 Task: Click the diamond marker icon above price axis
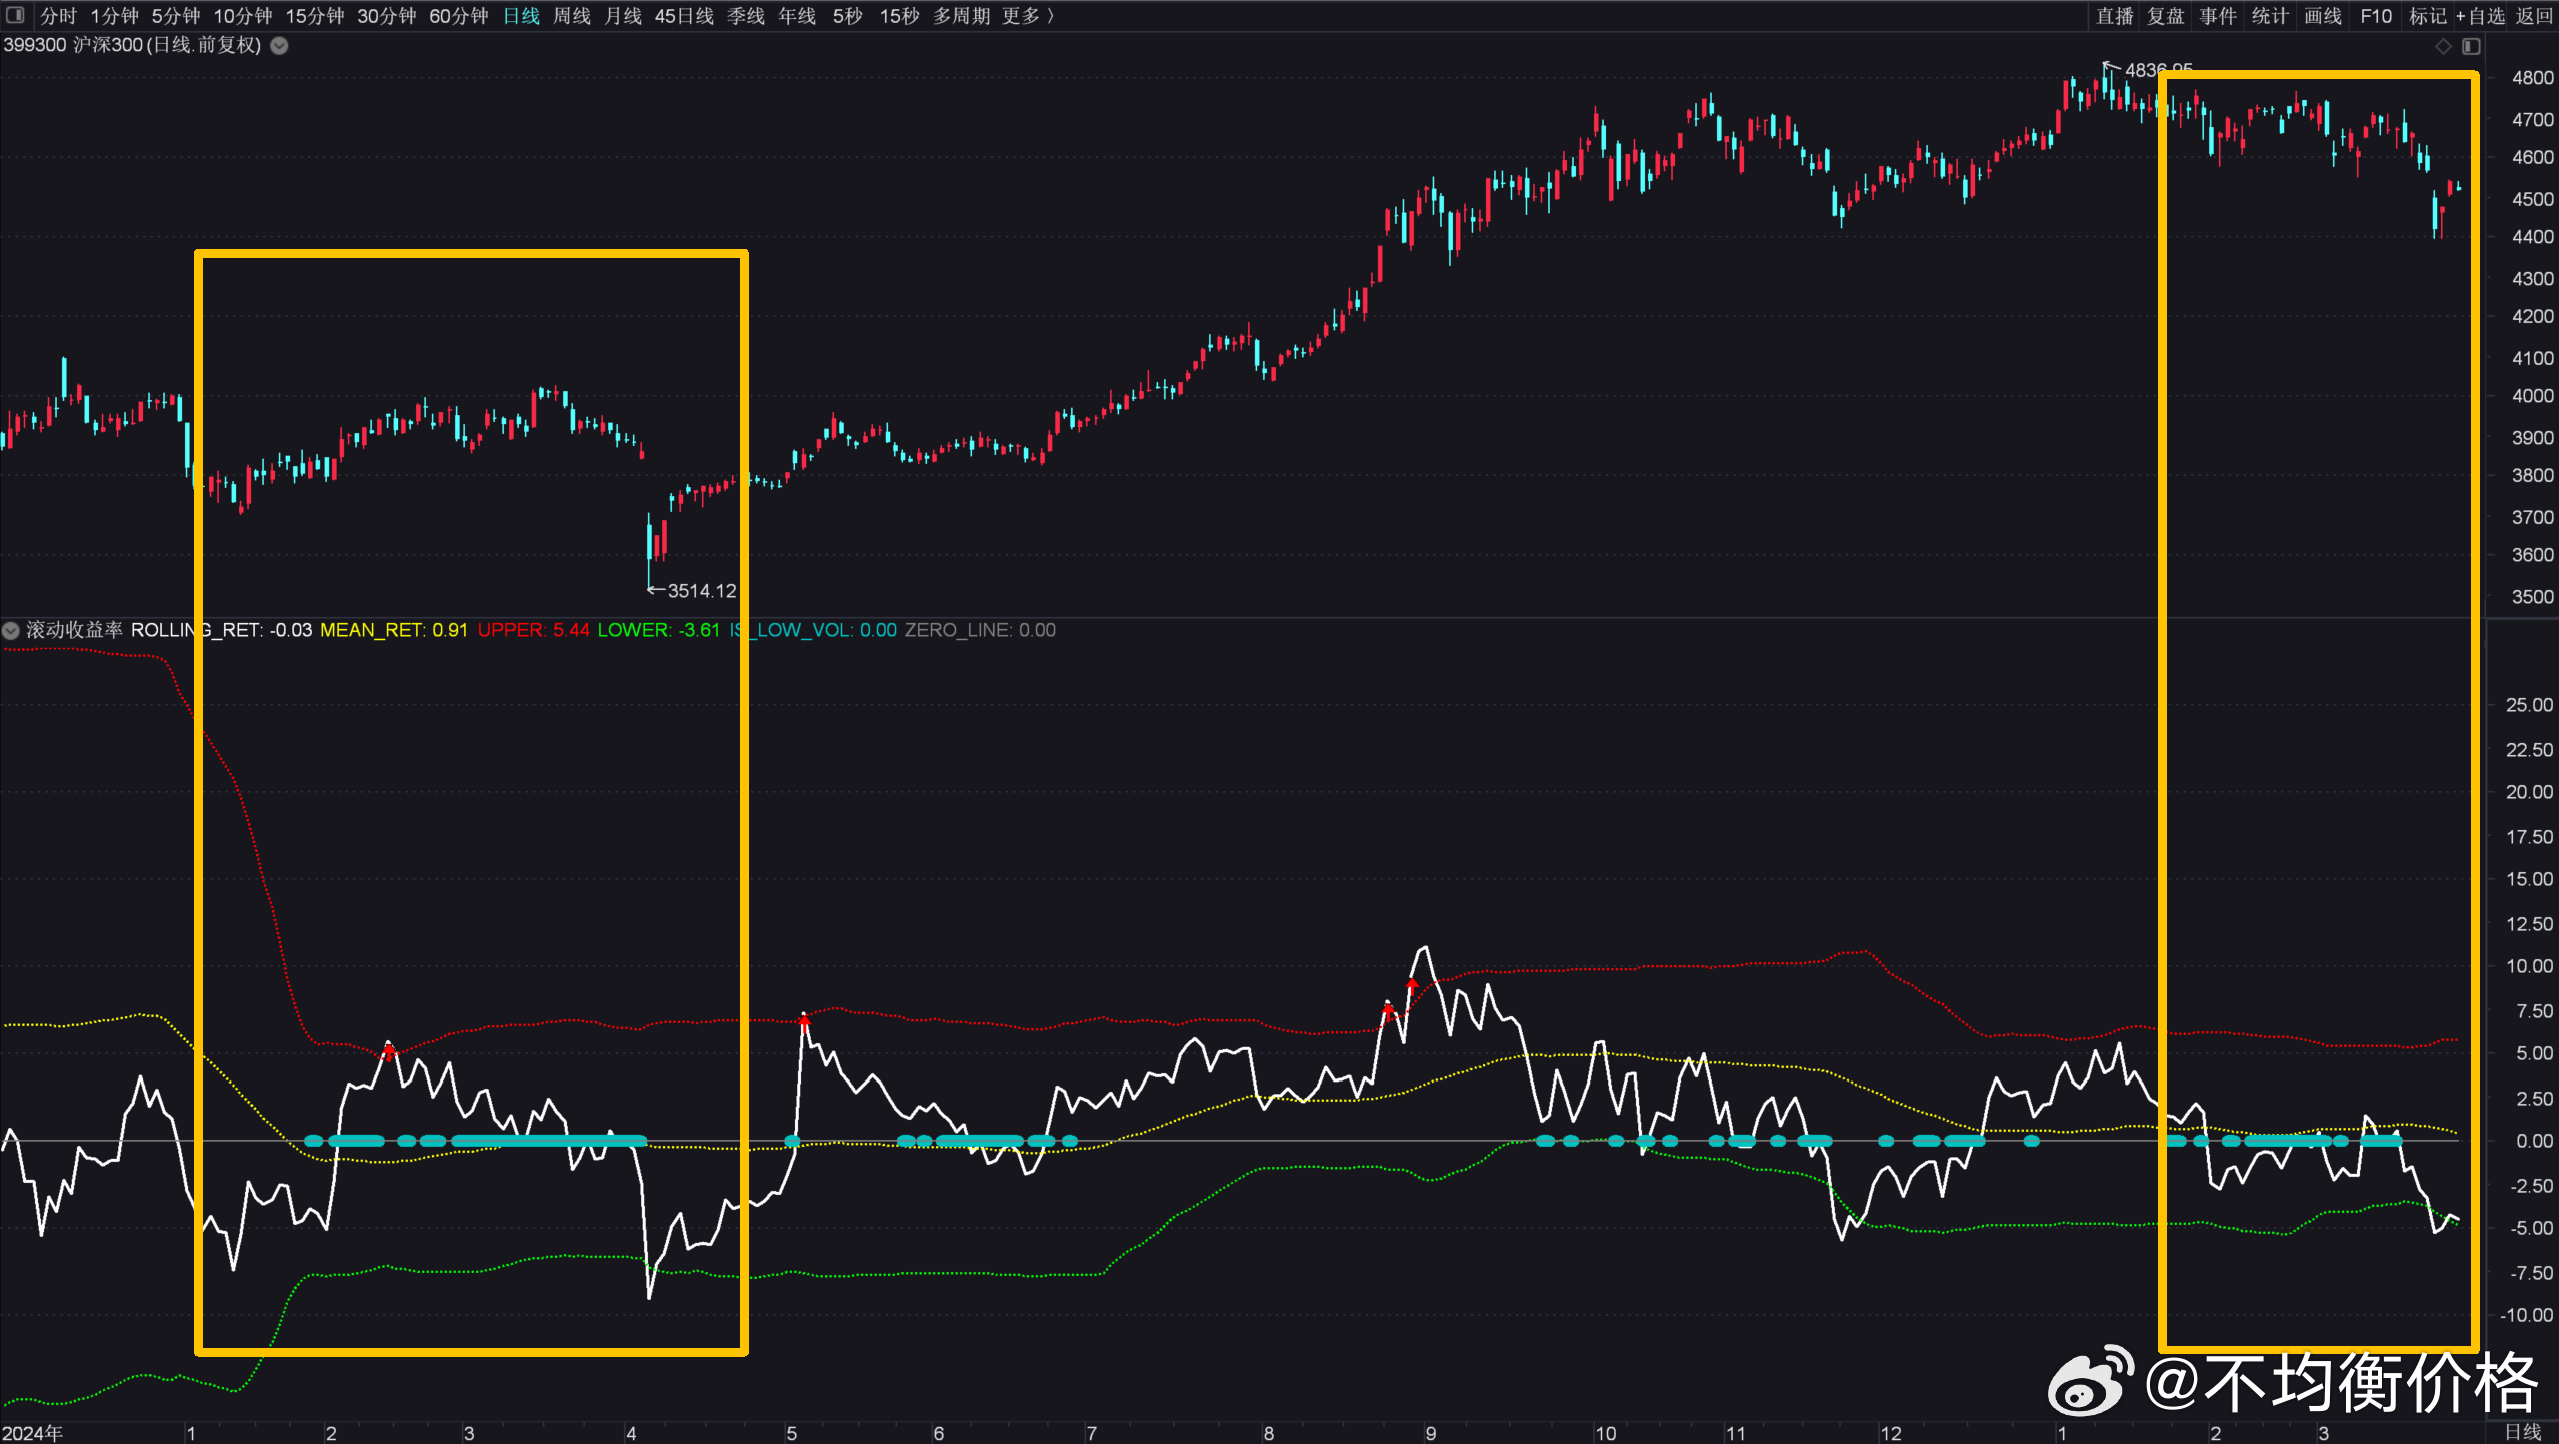point(2443,46)
